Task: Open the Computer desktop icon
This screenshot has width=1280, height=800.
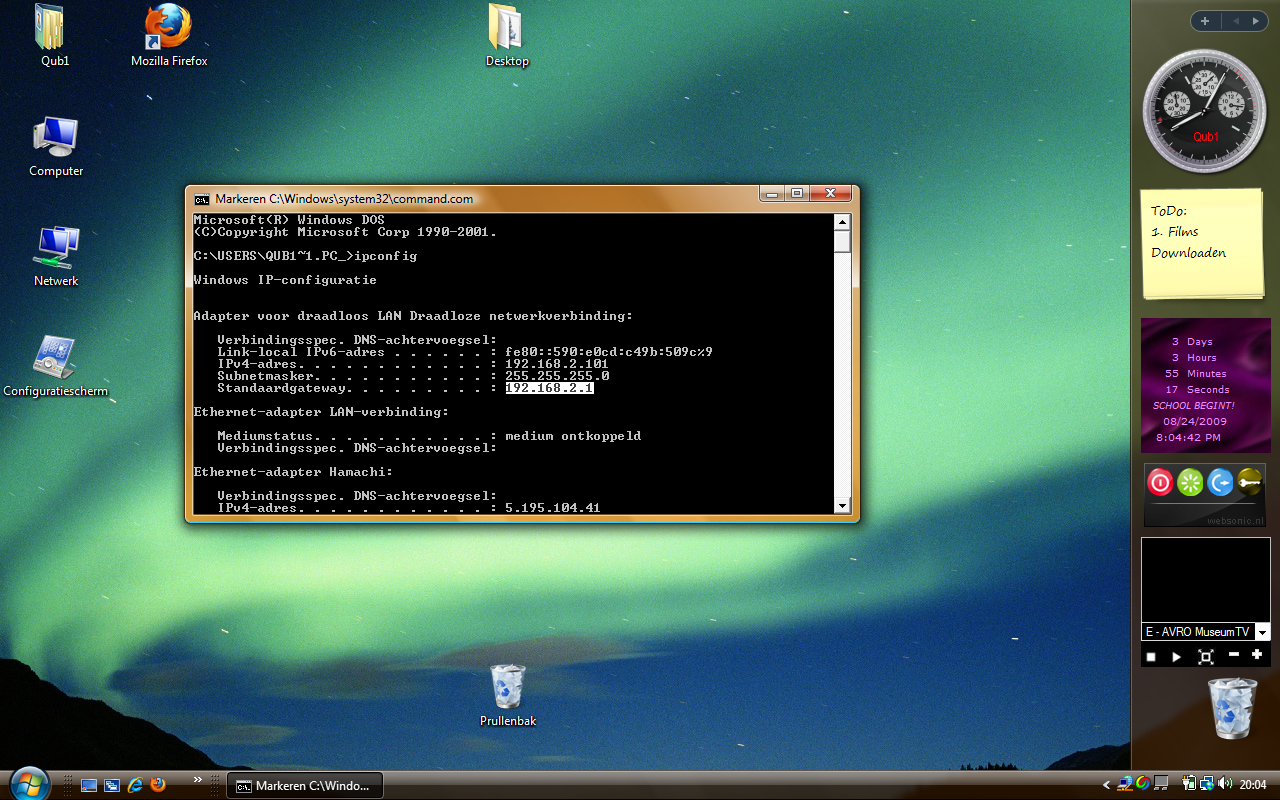Action: click(x=56, y=146)
